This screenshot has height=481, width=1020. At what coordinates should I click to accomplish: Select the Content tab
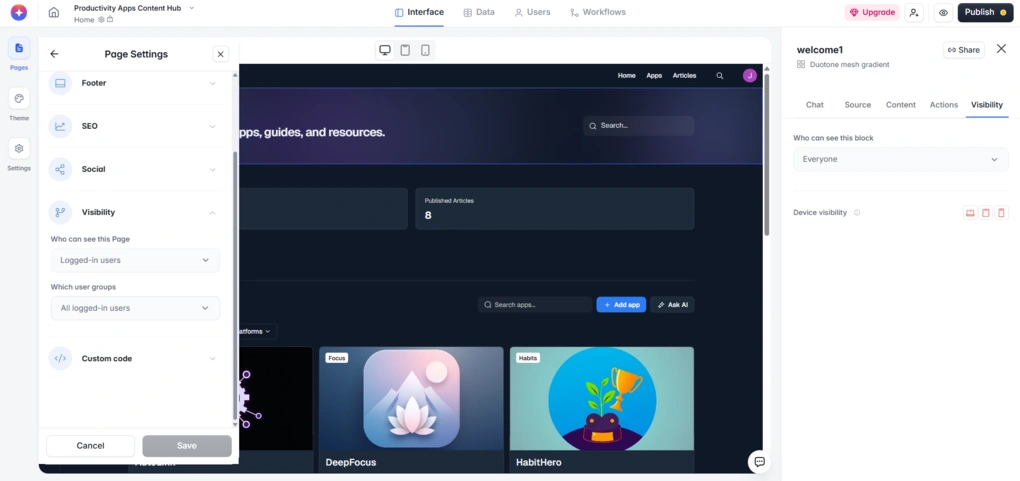(900, 105)
